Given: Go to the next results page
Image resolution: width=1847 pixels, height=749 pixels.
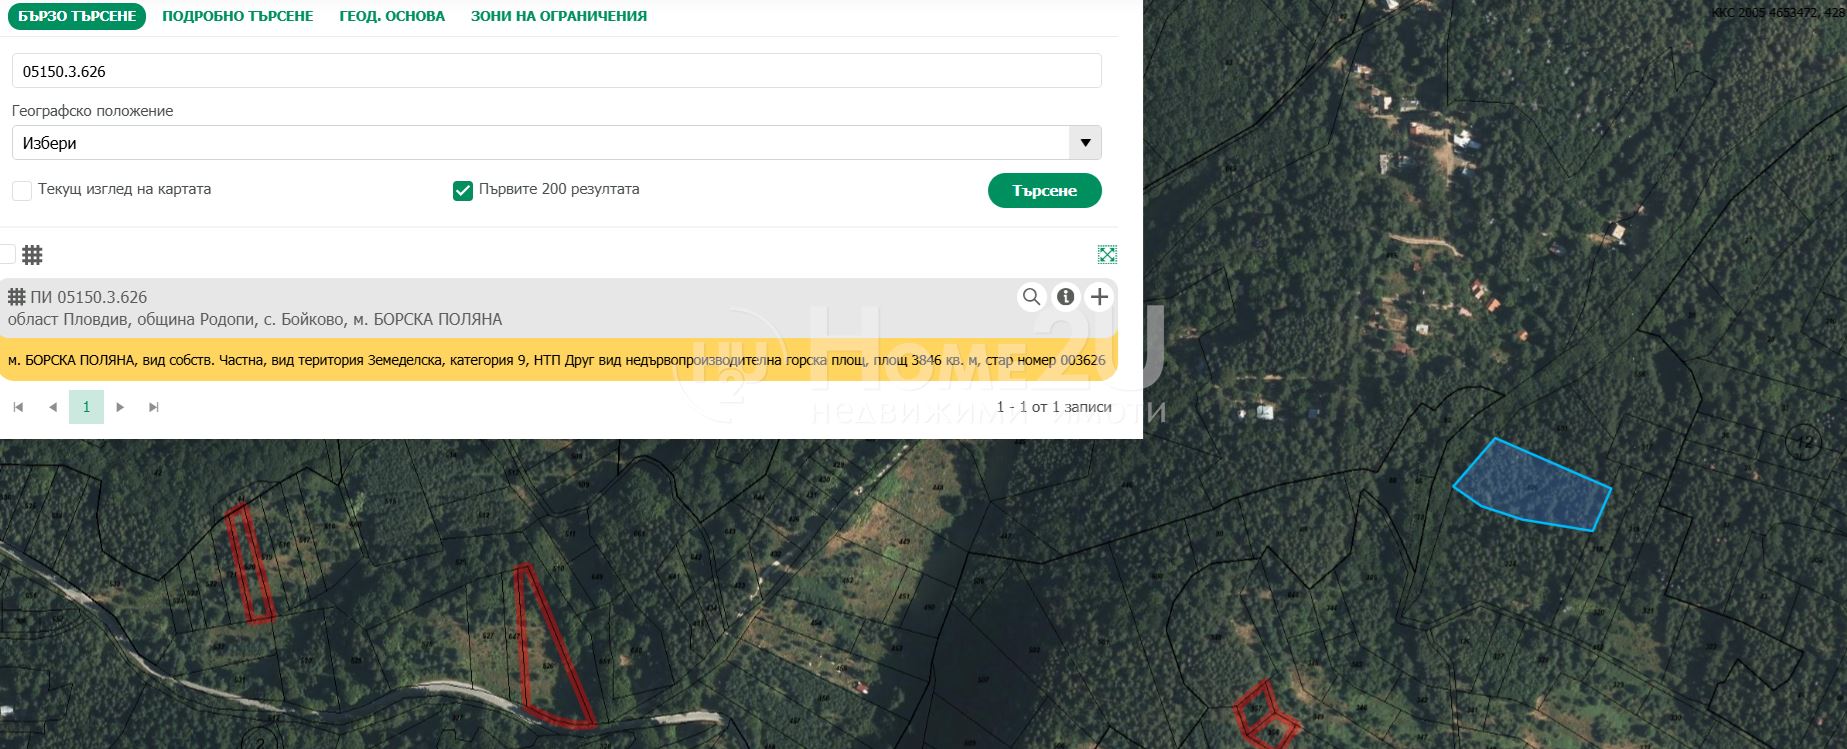Looking at the screenshot, I should (x=120, y=407).
